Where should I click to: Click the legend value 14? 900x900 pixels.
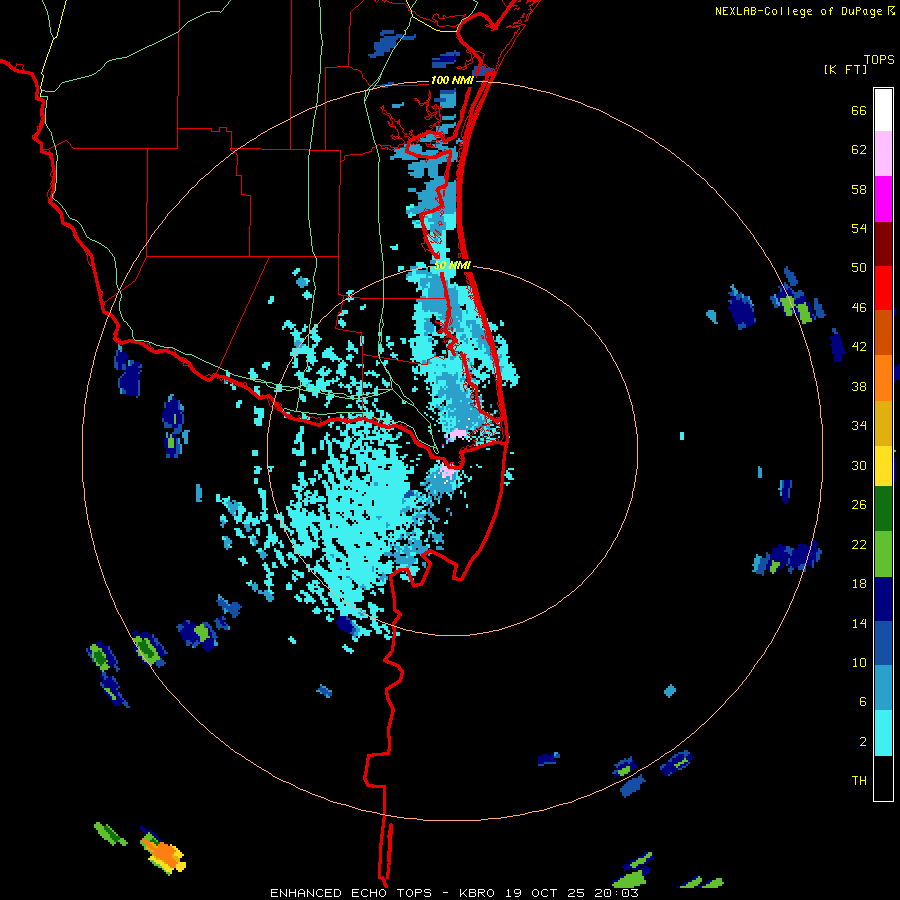859,623
